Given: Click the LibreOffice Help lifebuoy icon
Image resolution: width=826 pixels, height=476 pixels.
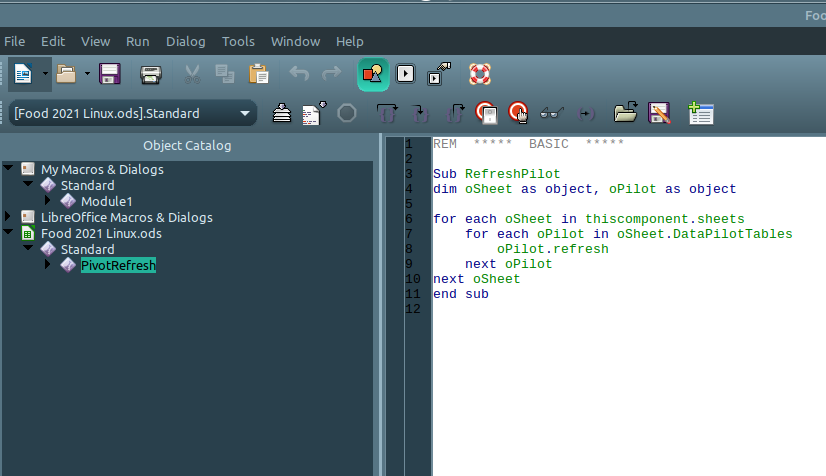Looking at the screenshot, I should (x=480, y=73).
